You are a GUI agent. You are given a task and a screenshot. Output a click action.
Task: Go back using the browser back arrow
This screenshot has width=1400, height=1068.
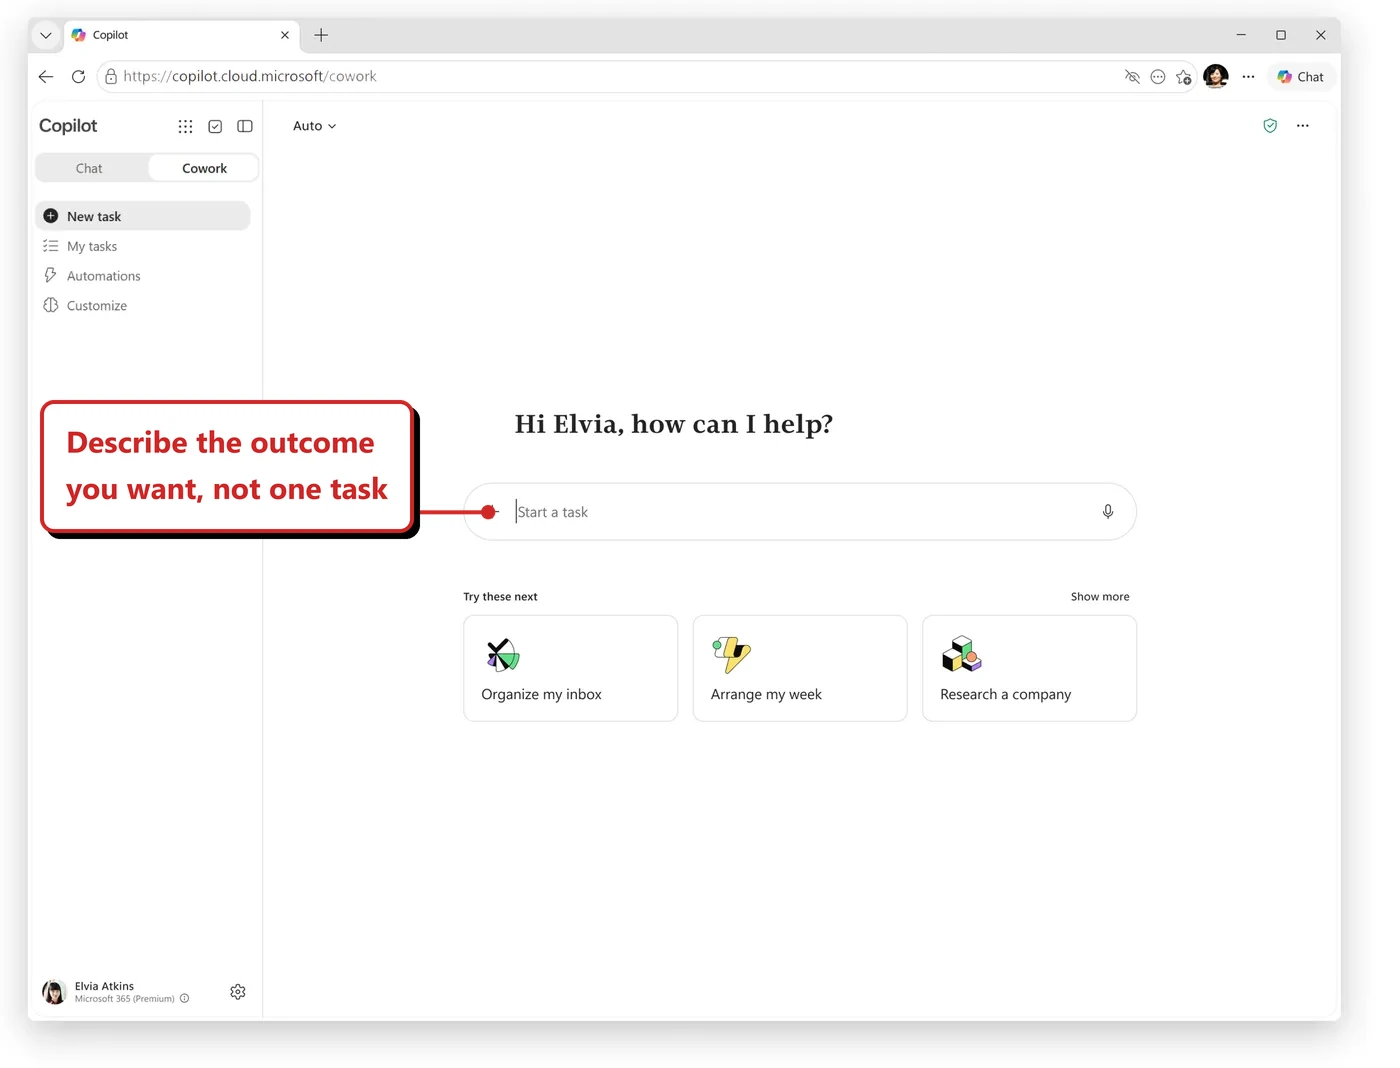tap(46, 76)
